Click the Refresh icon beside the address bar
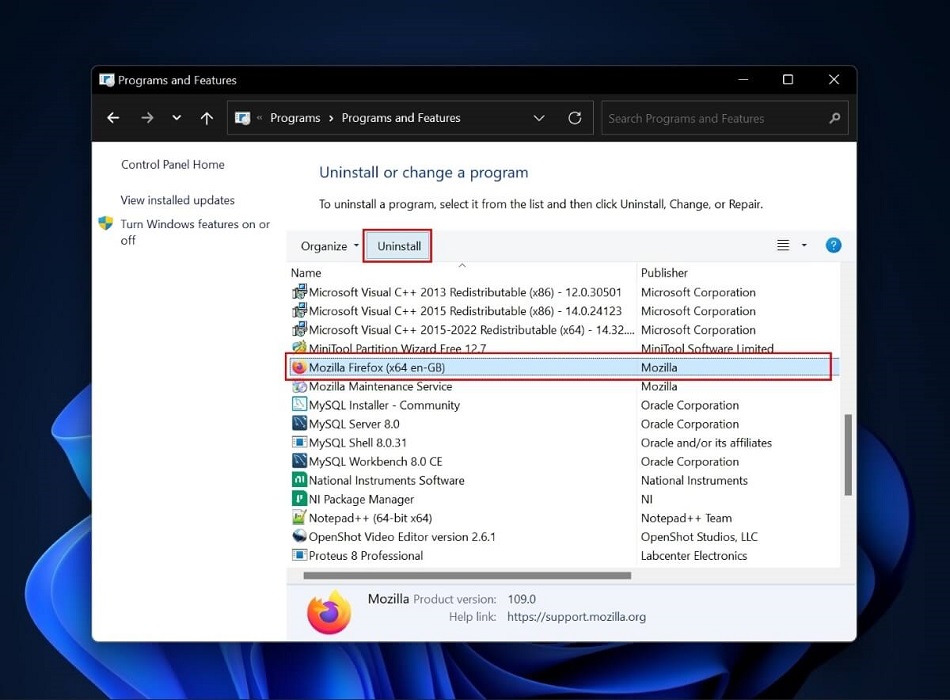 (574, 117)
